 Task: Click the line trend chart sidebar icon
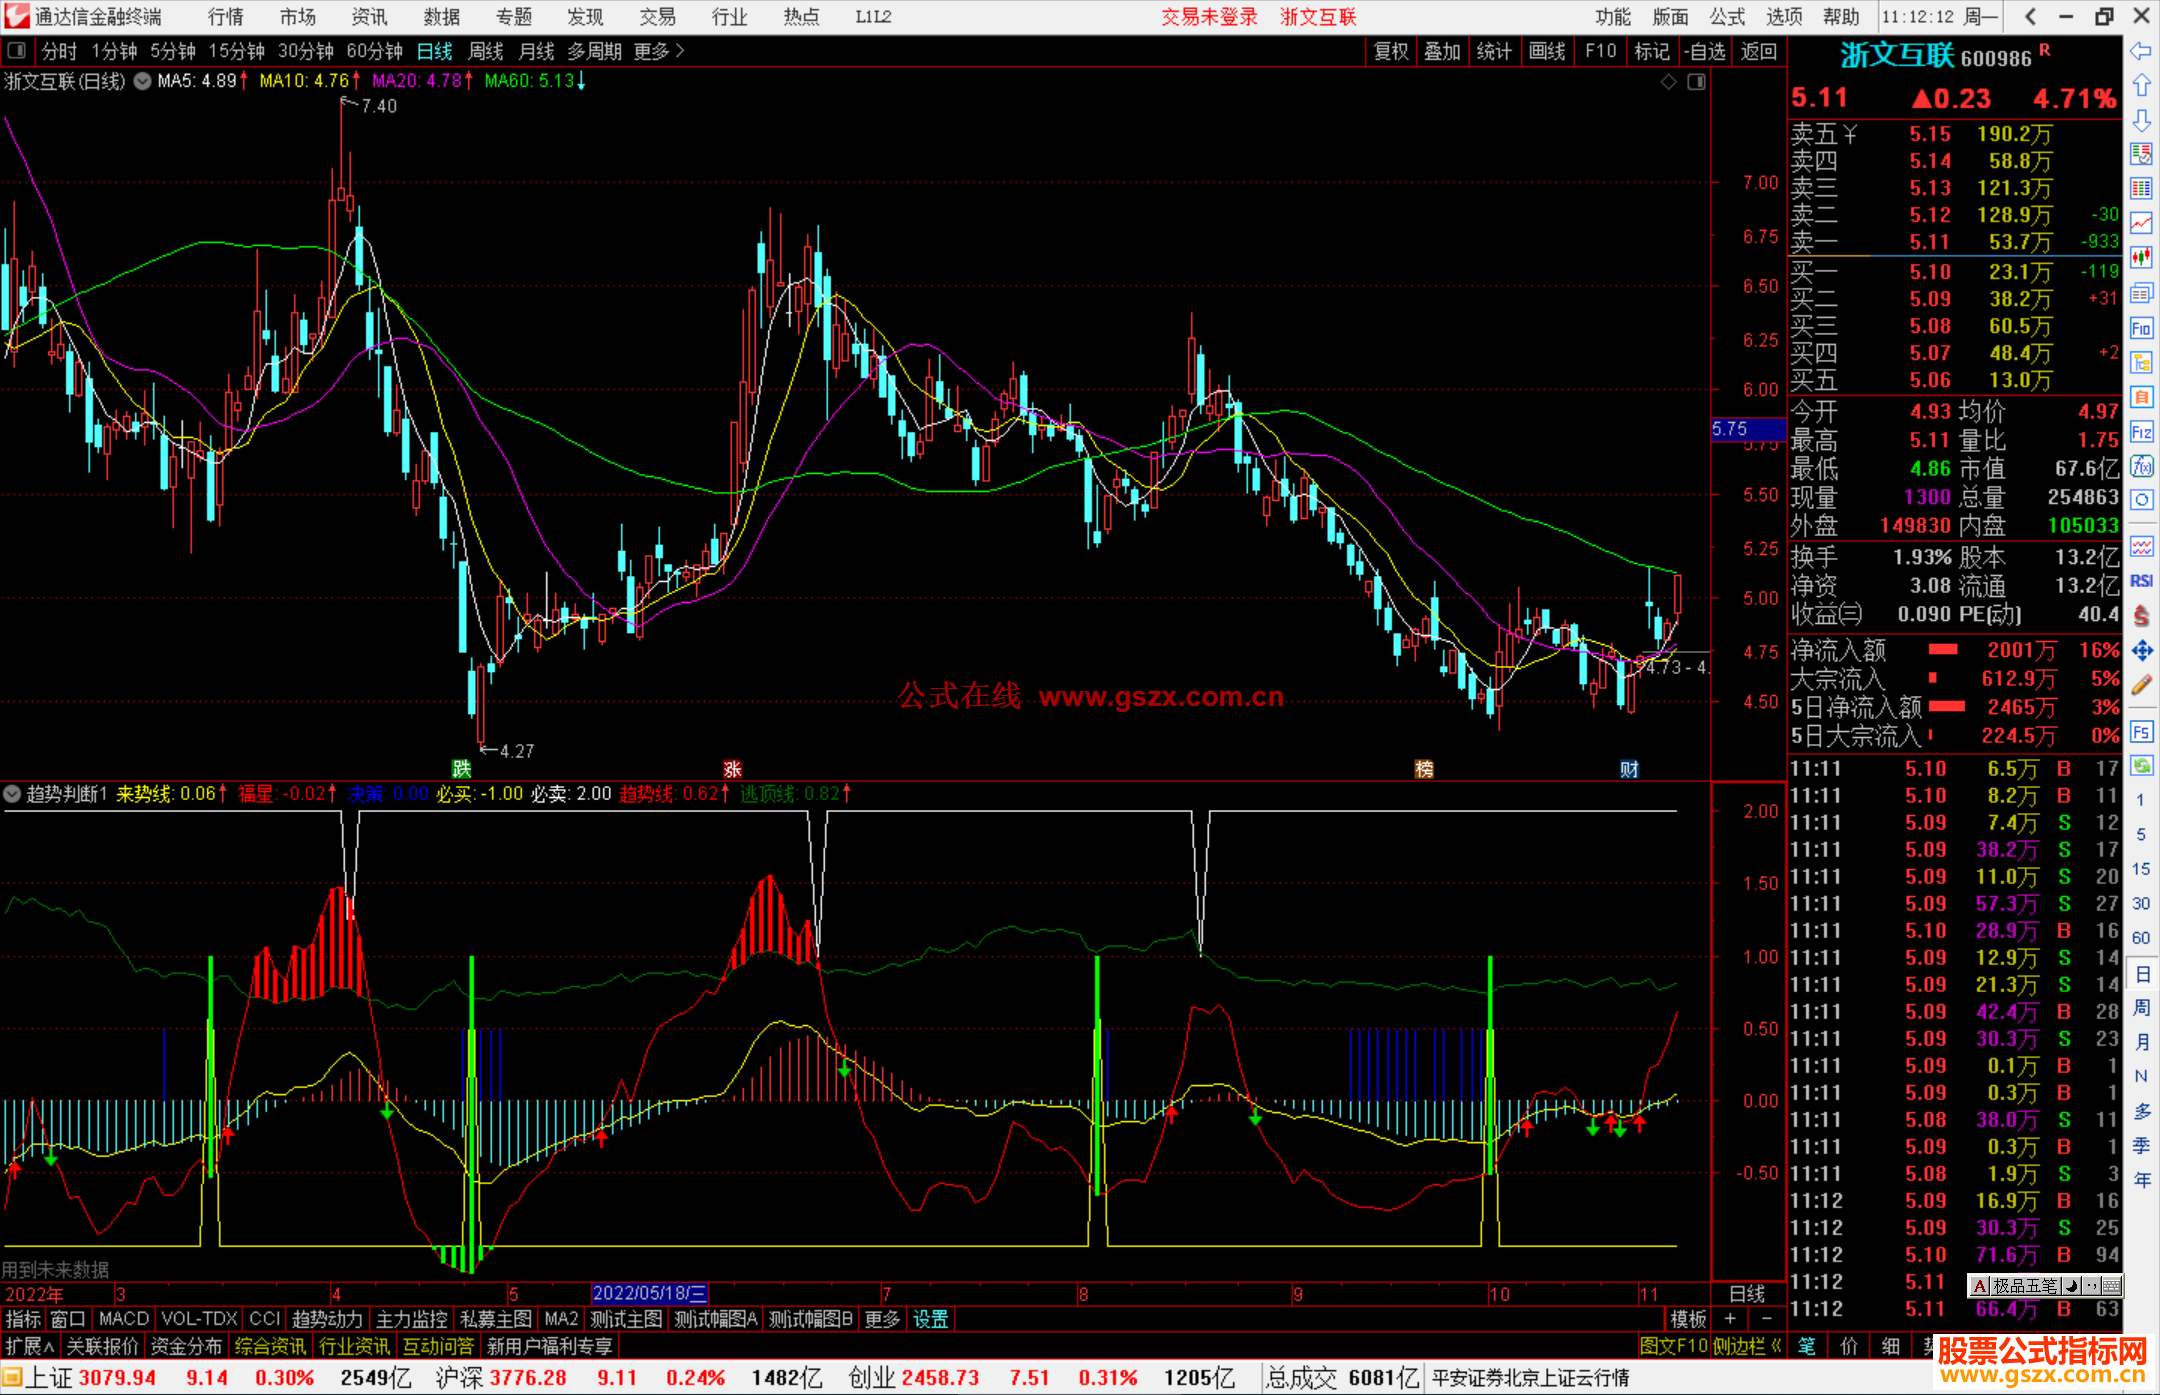(2141, 223)
